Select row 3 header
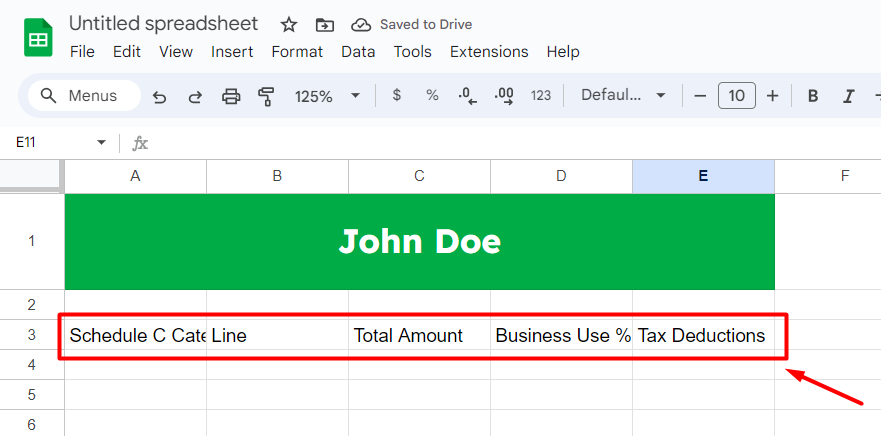 tap(32, 335)
